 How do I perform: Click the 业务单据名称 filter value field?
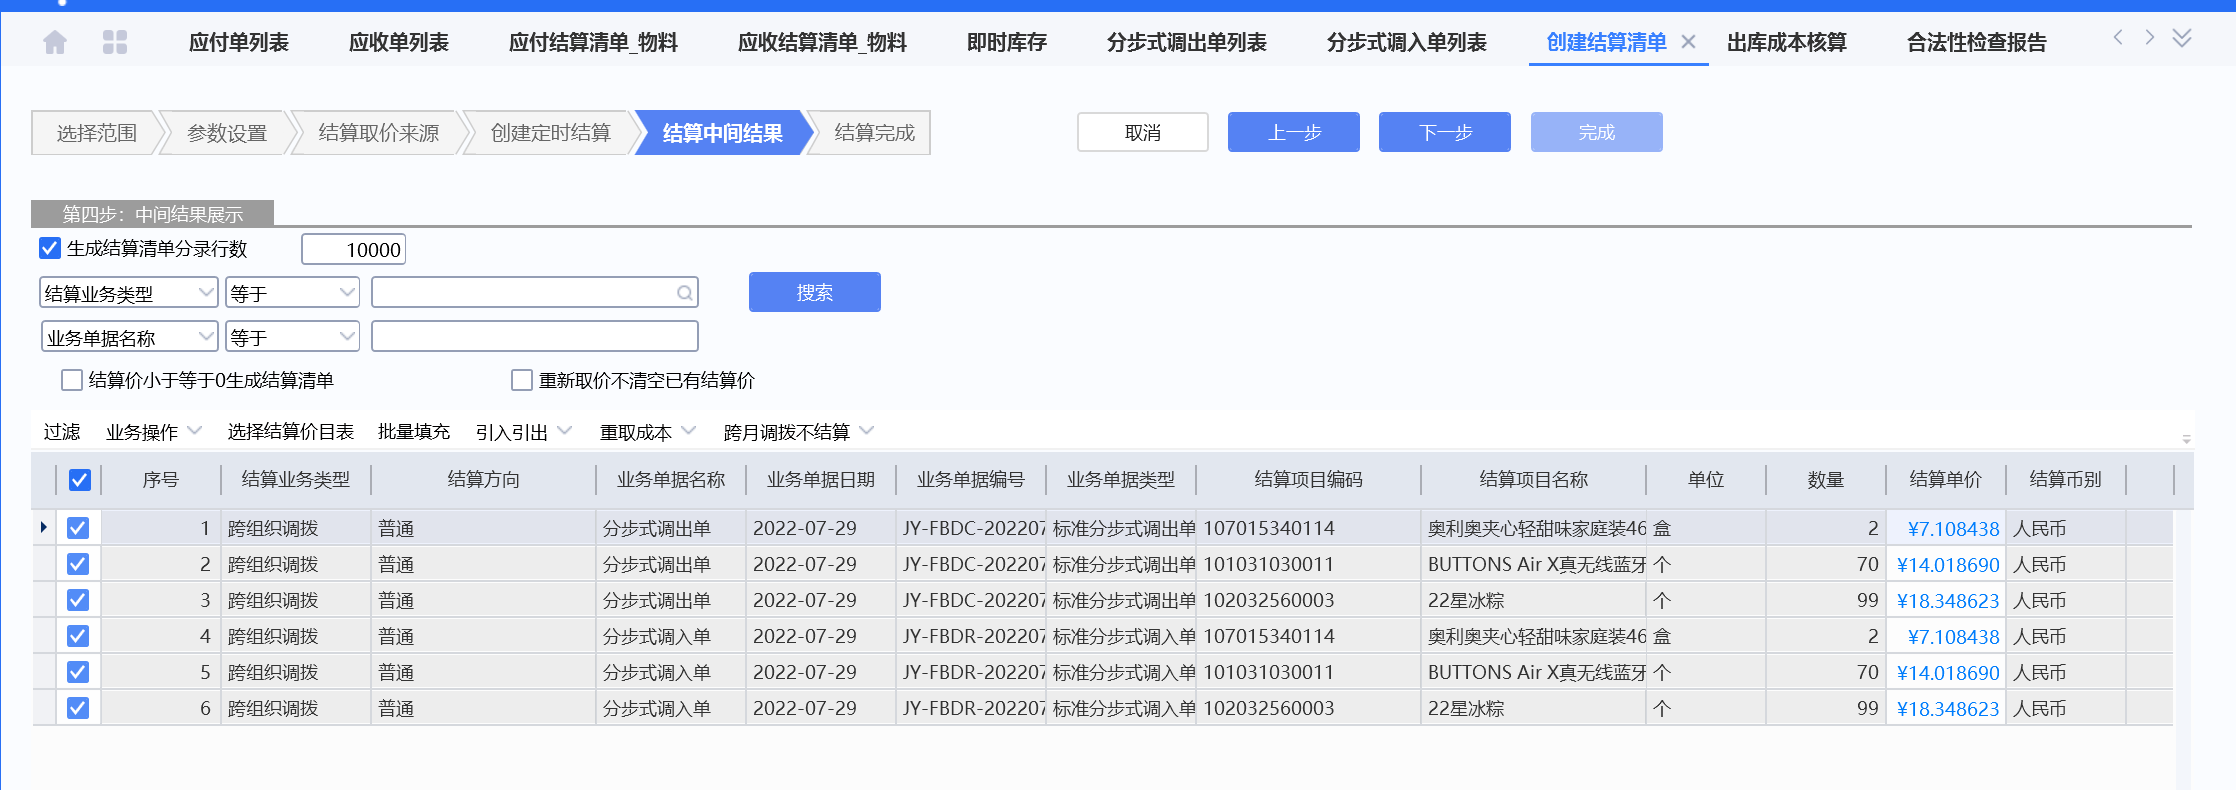click(535, 337)
